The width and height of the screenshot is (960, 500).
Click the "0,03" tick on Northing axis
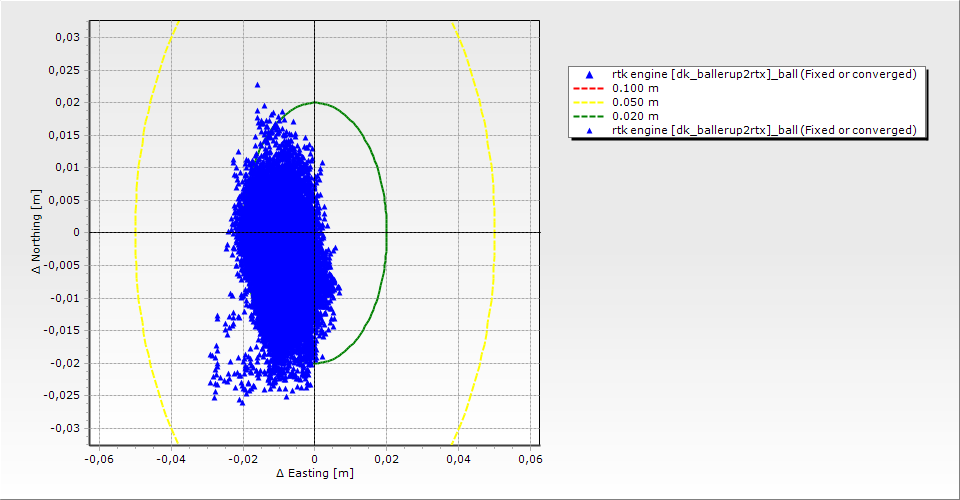67,37
